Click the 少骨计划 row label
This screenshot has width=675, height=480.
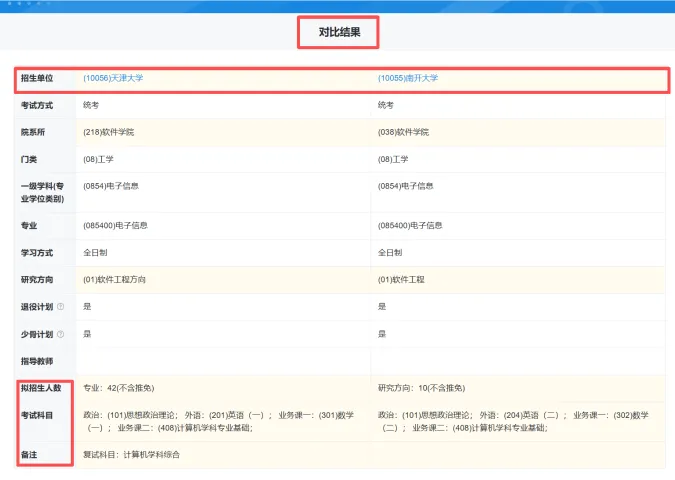pos(37,334)
